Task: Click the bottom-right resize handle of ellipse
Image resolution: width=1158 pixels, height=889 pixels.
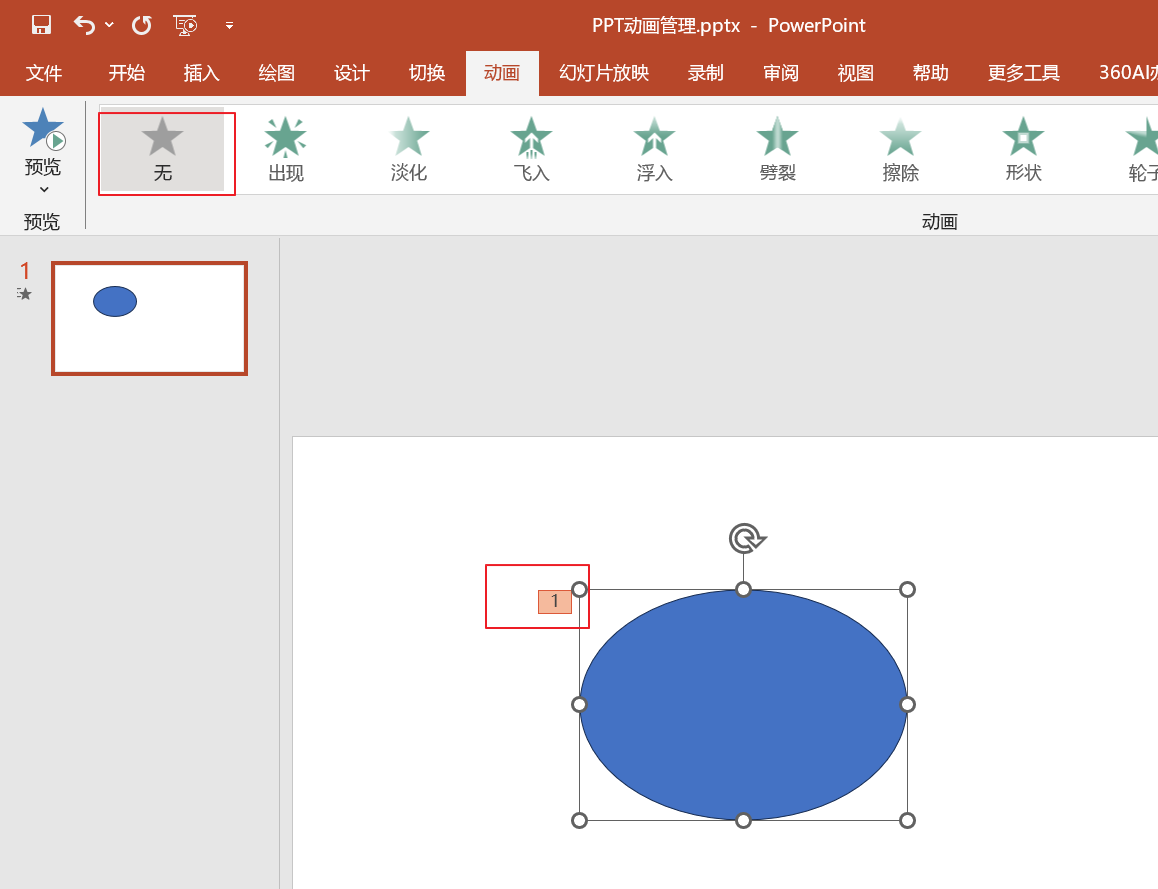Action: pos(908,820)
